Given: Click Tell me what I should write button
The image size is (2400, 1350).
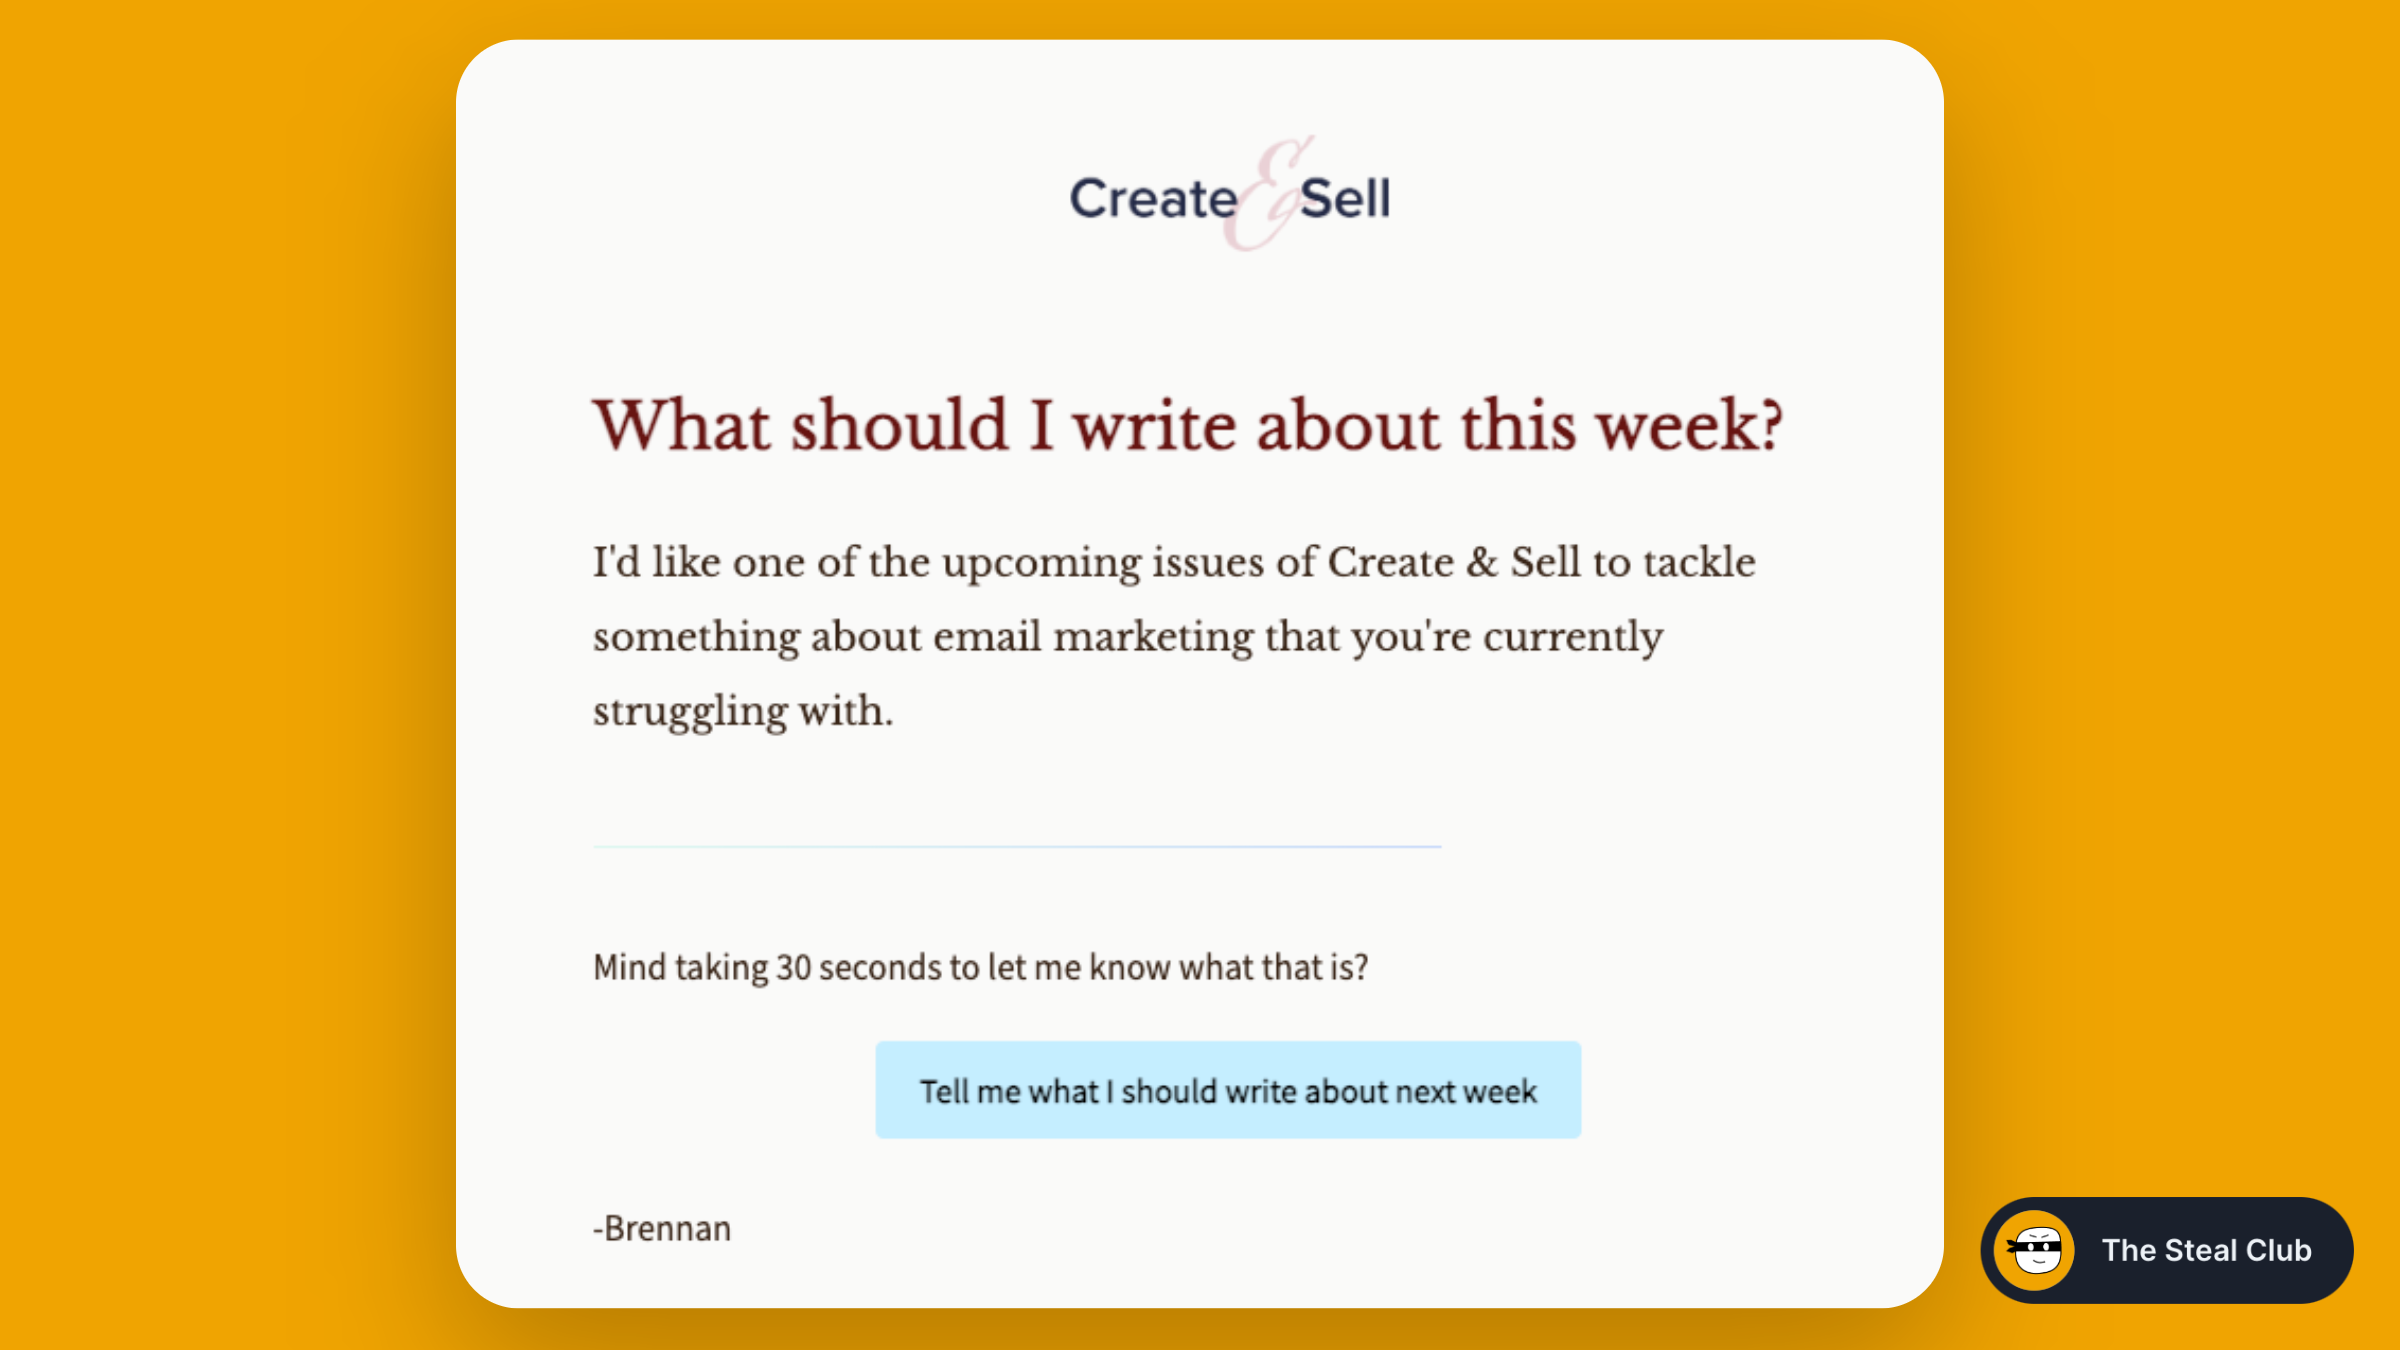Looking at the screenshot, I should [1228, 1090].
